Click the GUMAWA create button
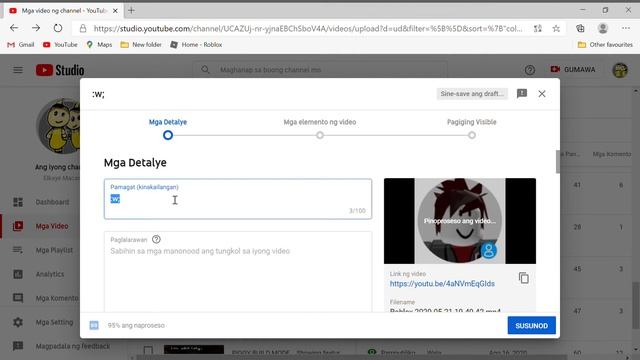 coord(573,70)
